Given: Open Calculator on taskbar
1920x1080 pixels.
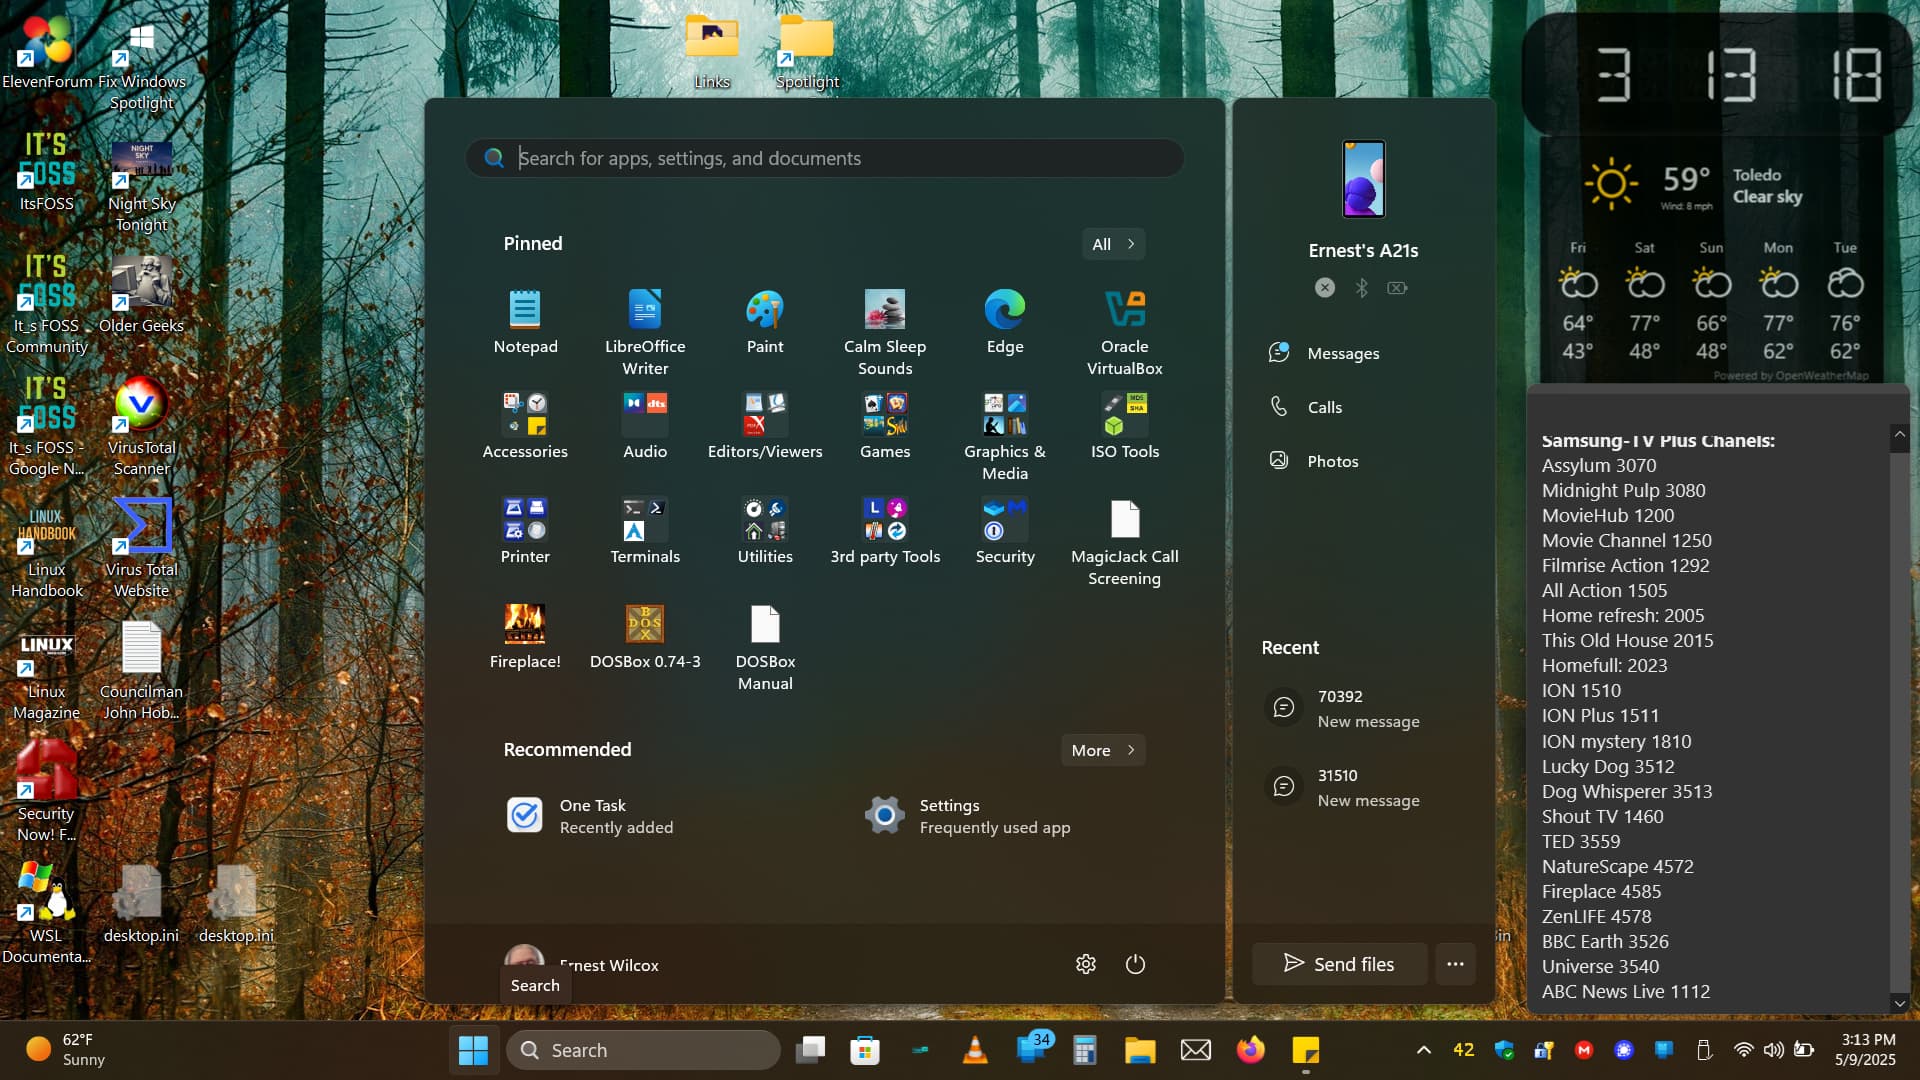Looking at the screenshot, I should tap(1085, 1050).
